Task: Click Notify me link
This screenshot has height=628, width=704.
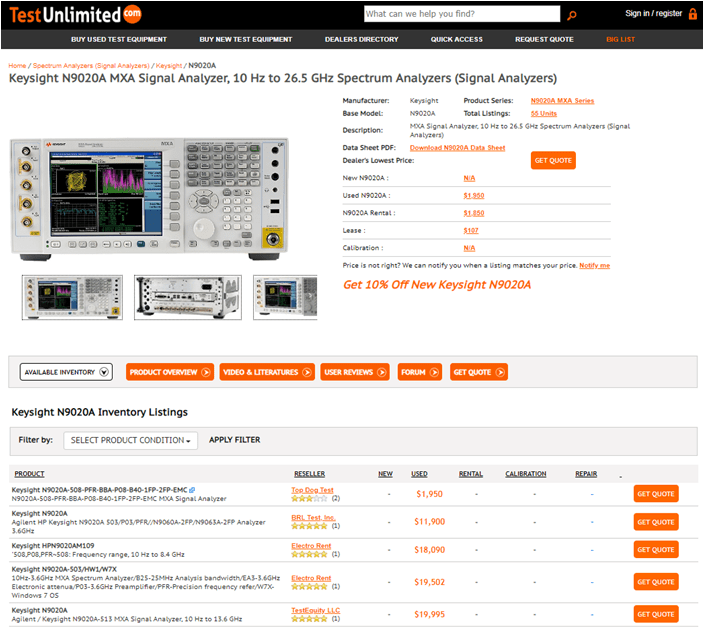Action: [x=594, y=265]
